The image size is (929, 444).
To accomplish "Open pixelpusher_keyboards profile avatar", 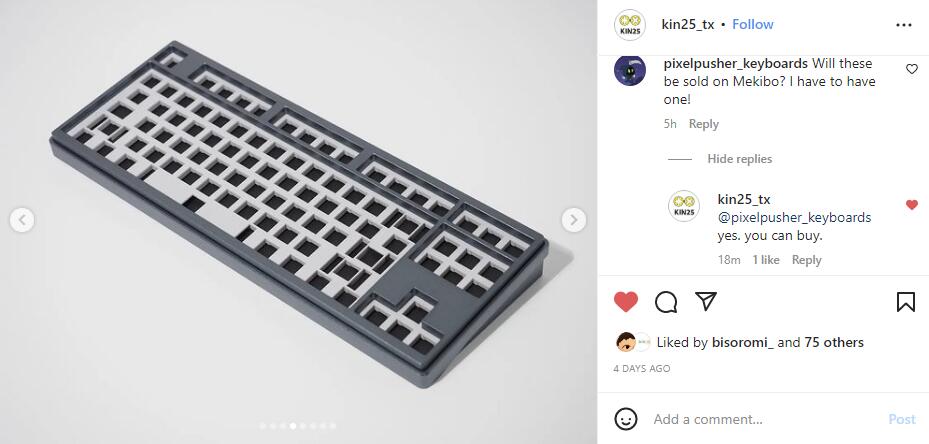I will pyautogui.click(x=630, y=71).
